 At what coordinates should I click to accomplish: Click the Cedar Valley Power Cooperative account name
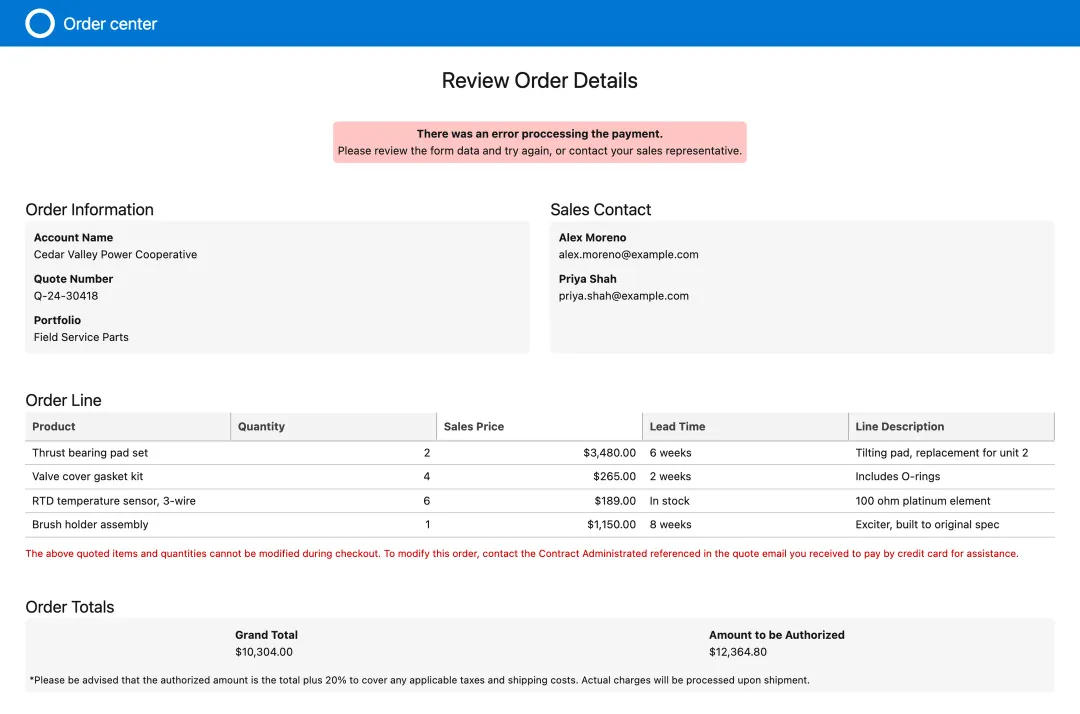[x=115, y=255]
